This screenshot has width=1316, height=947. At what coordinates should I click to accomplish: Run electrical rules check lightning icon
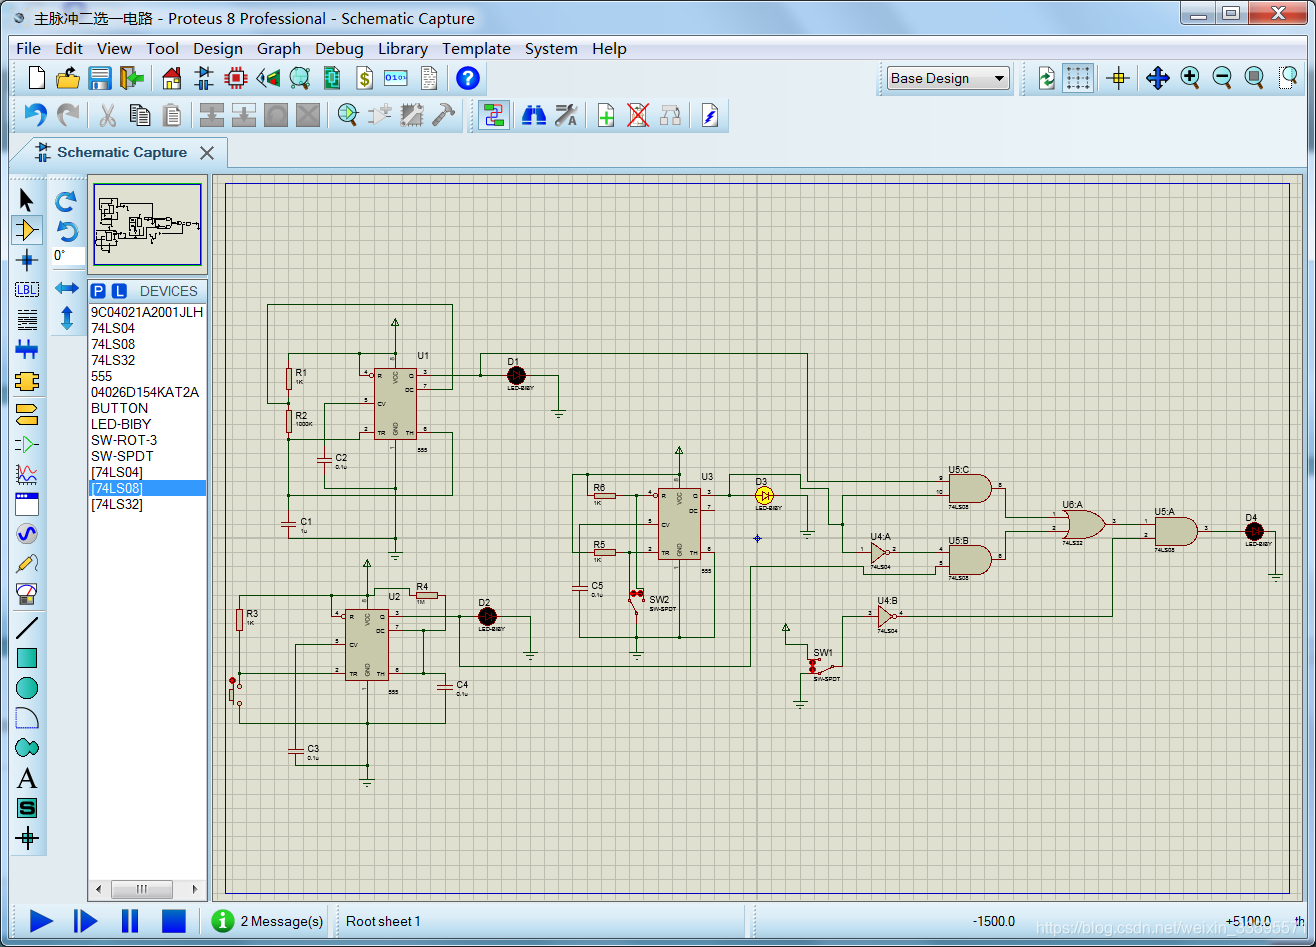pos(710,115)
